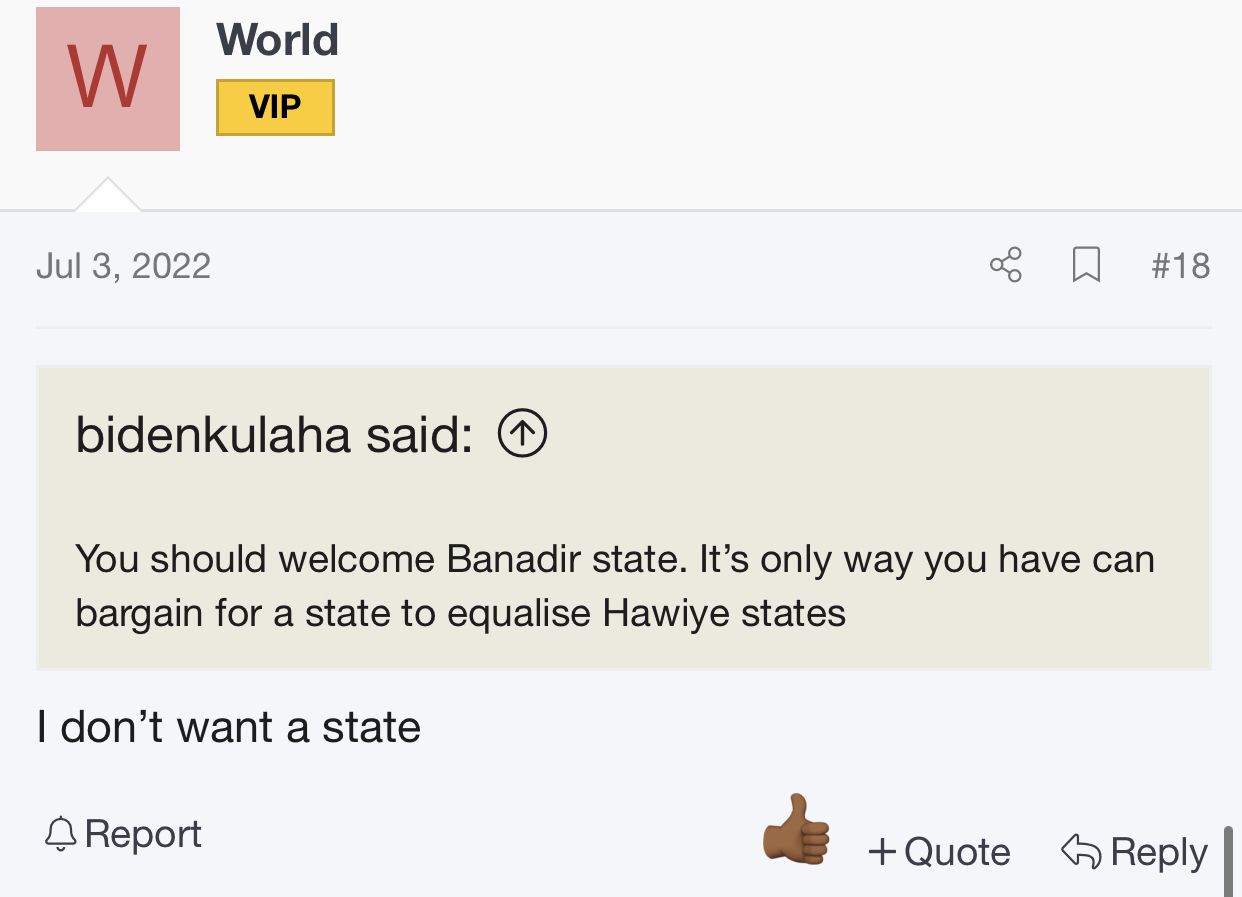Click the curved arrow icon before Reply
This screenshot has height=897, width=1242.
(1081, 852)
